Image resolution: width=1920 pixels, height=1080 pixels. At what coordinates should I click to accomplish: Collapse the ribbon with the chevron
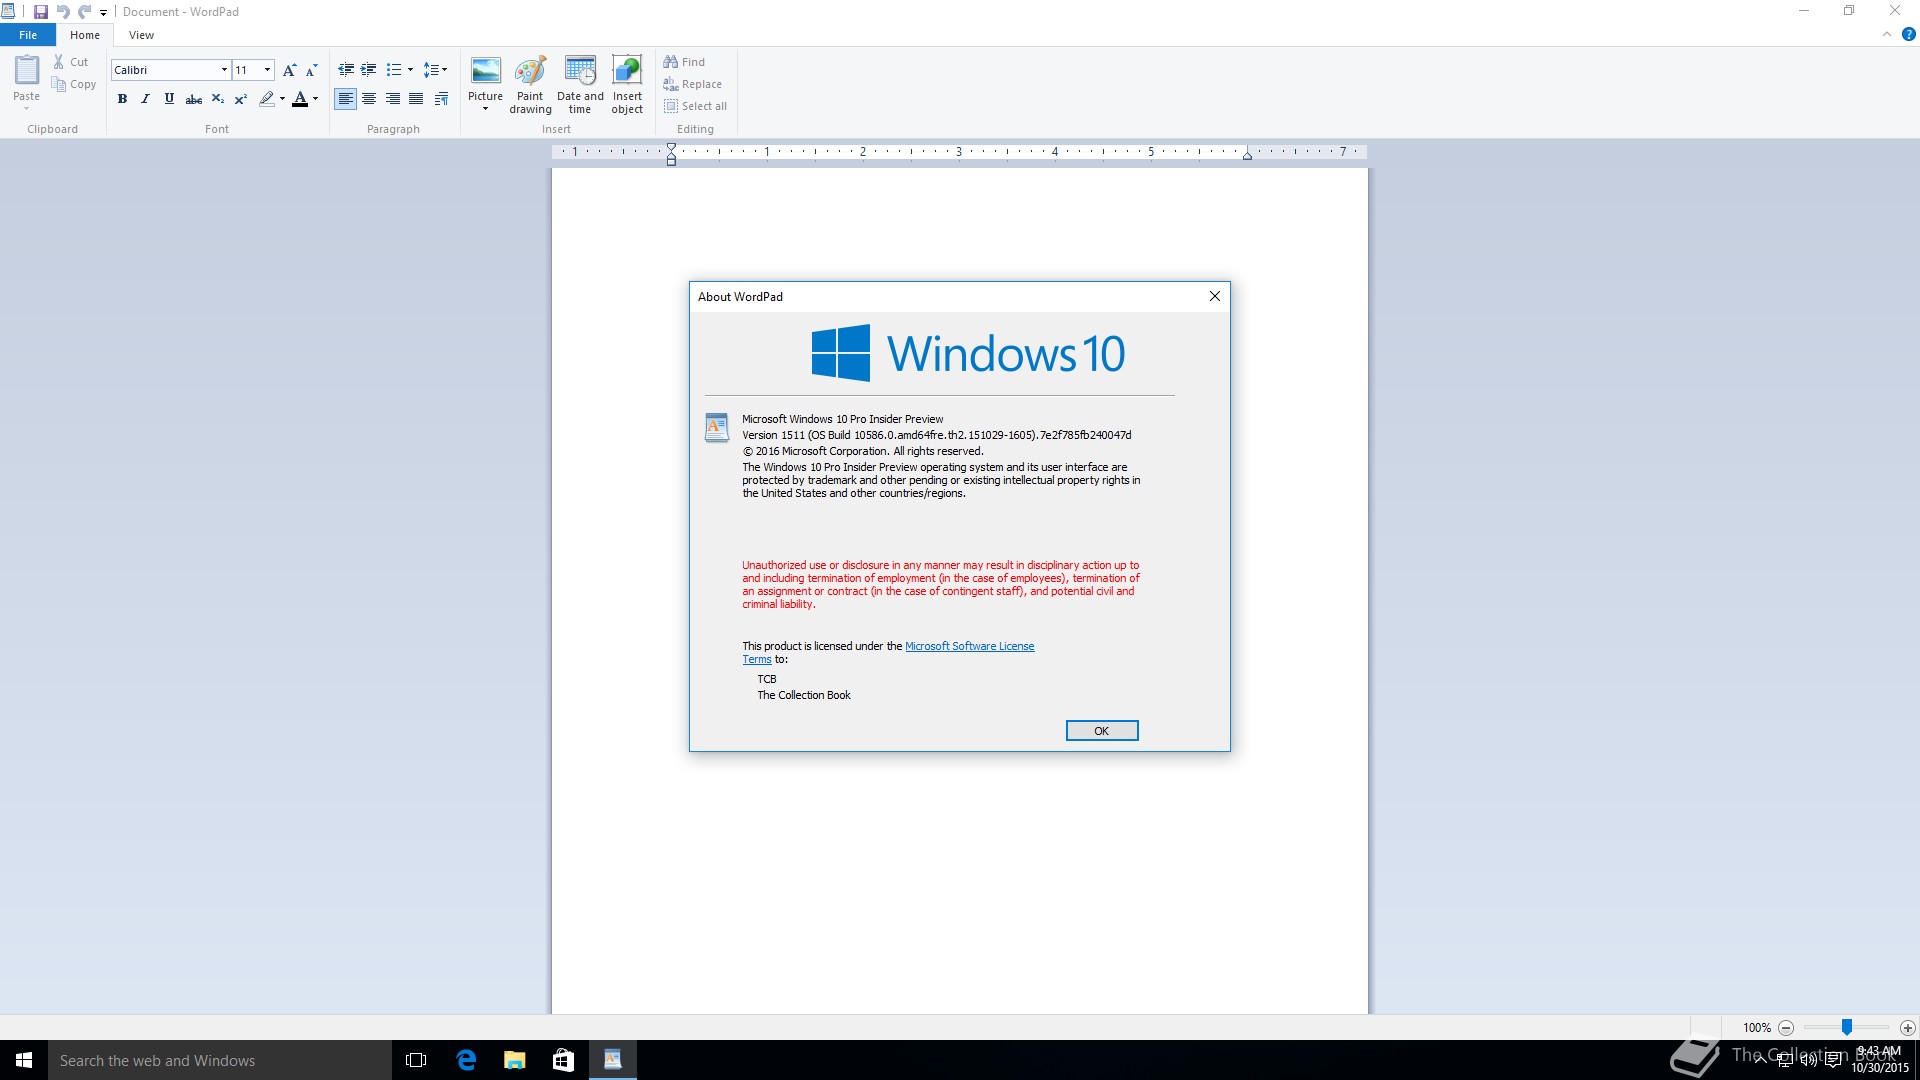point(1887,34)
